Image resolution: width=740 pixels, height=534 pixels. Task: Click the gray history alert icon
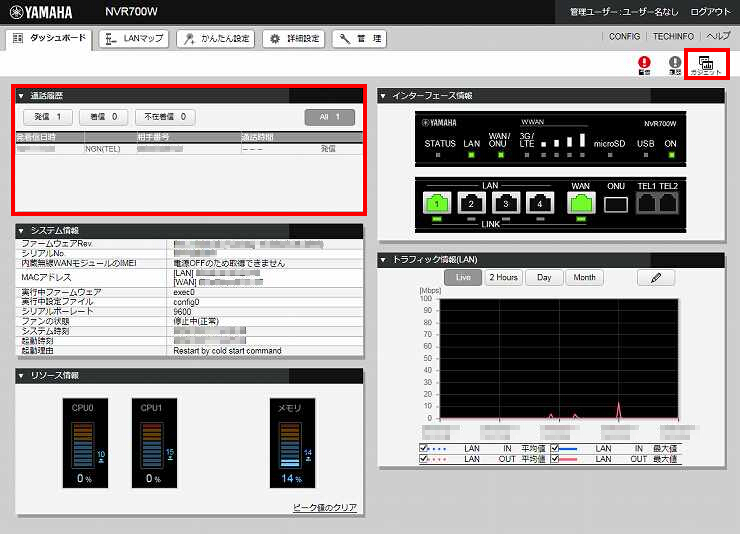(x=675, y=65)
